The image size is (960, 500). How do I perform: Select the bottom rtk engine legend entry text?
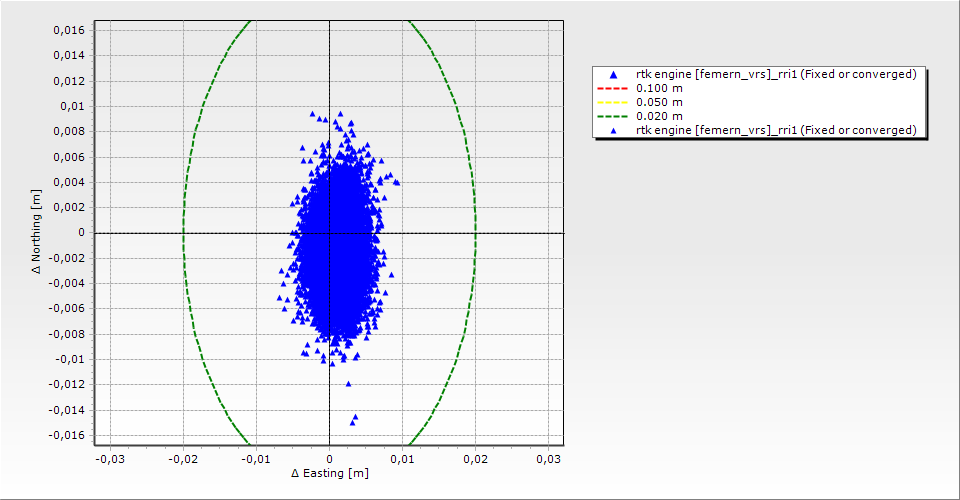[x=776, y=130]
